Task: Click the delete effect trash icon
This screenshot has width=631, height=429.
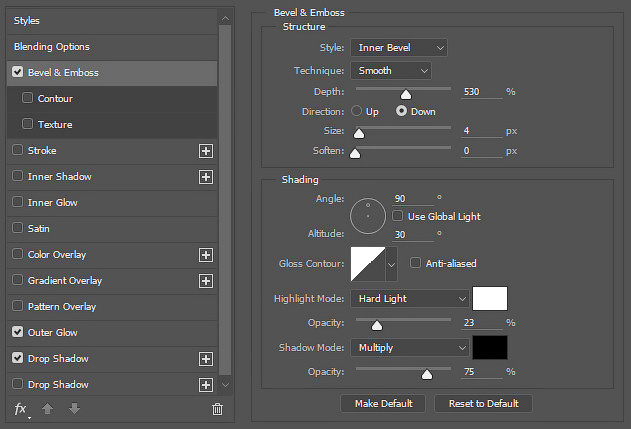Action: tap(217, 409)
